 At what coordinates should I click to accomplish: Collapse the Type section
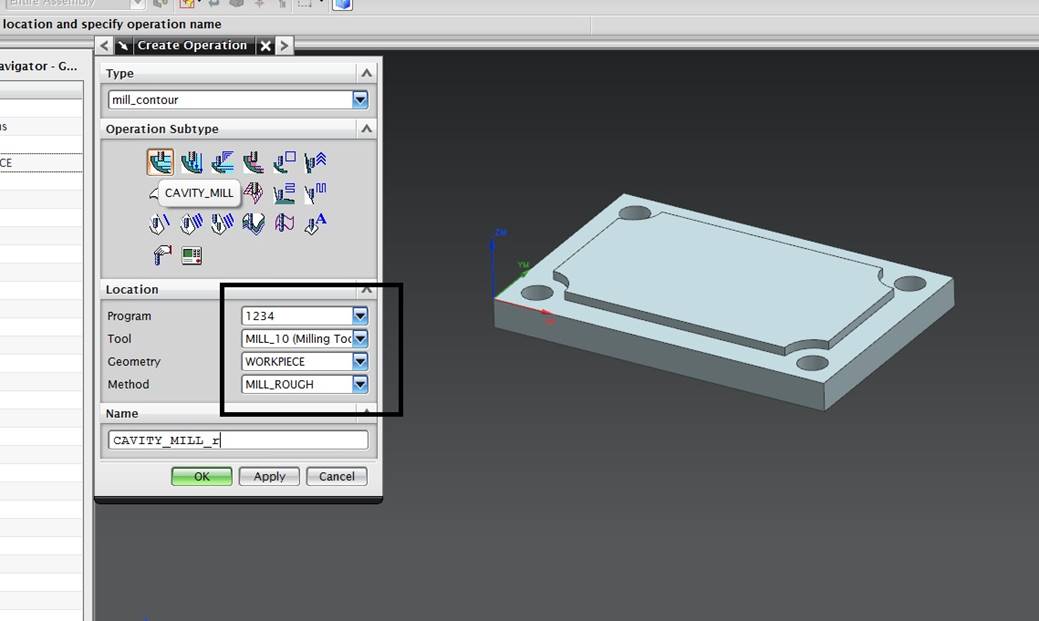[x=366, y=73]
